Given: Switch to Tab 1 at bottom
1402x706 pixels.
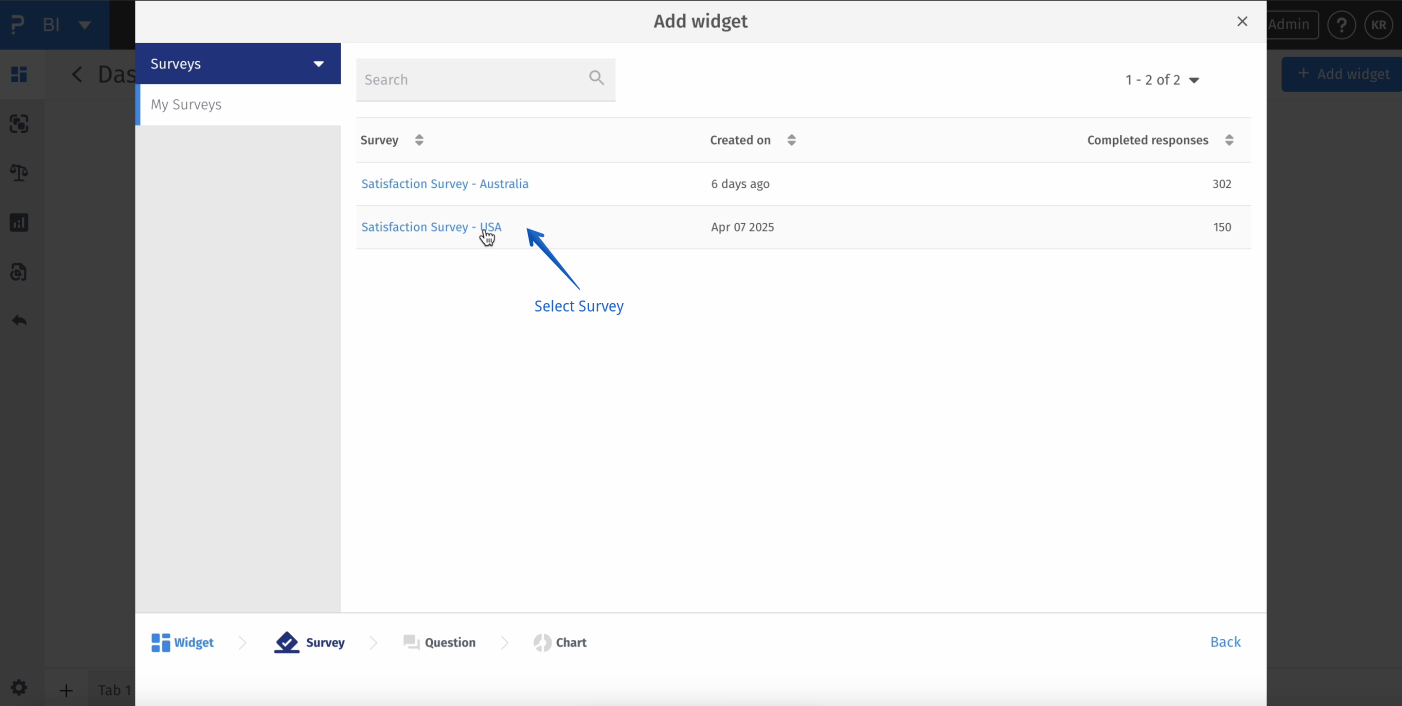Looking at the screenshot, I should pos(114,690).
